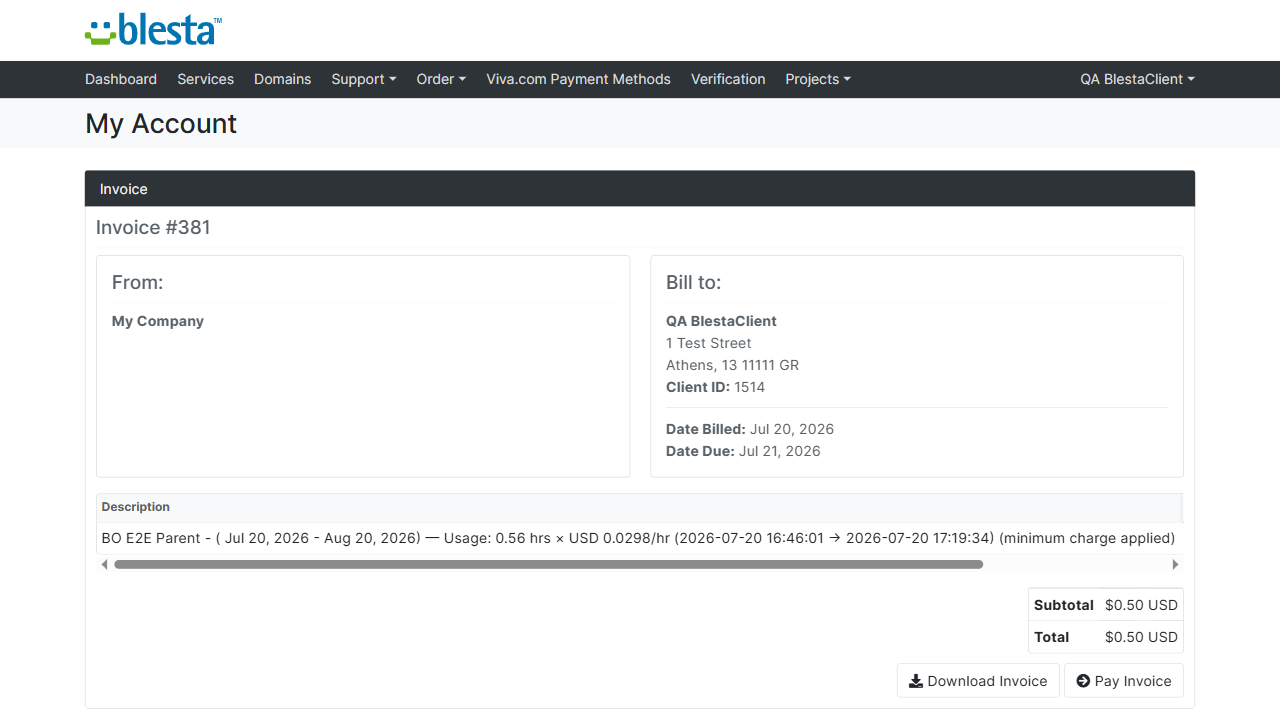Click the horizontal scrollbar thumb under description
This screenshot has width=1280, height=720.
click(x=548, y=565)
